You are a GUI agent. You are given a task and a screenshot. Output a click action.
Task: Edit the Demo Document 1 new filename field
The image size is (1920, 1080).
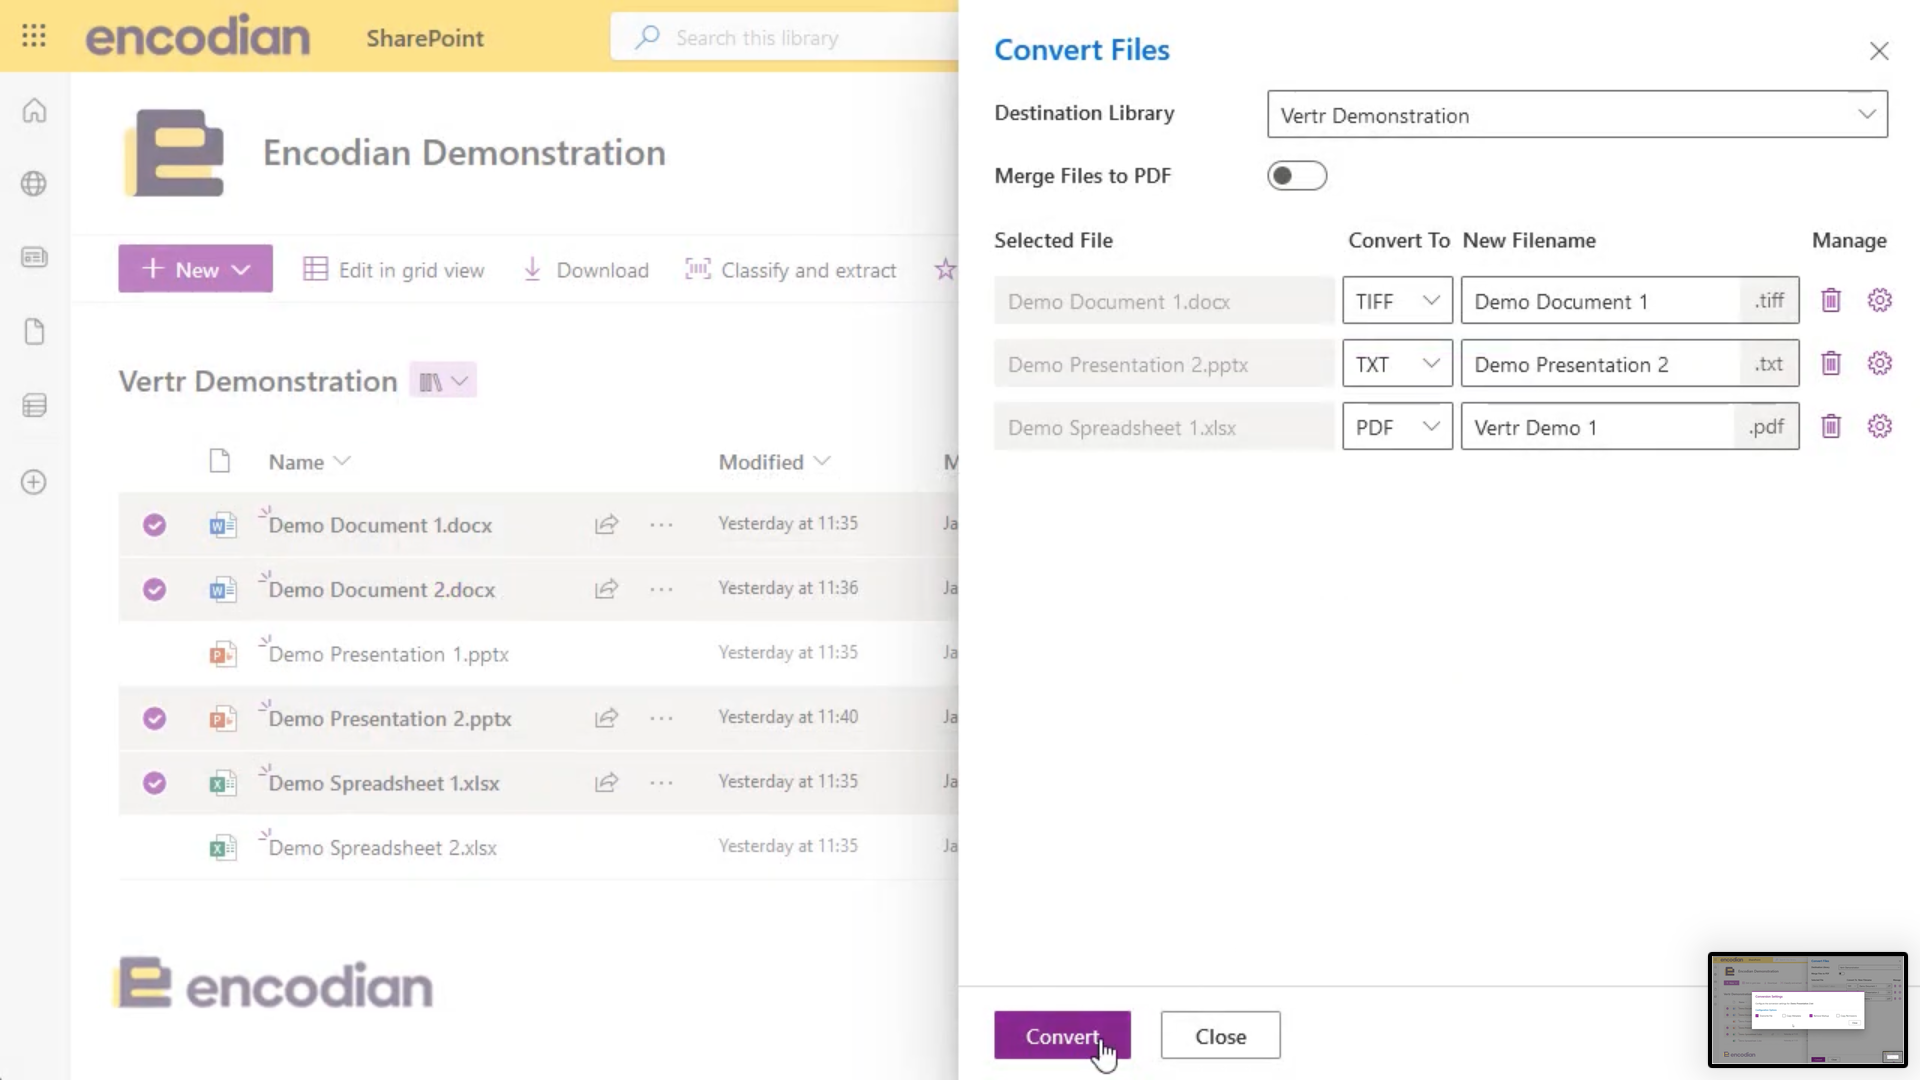[x=1600, y=300]
